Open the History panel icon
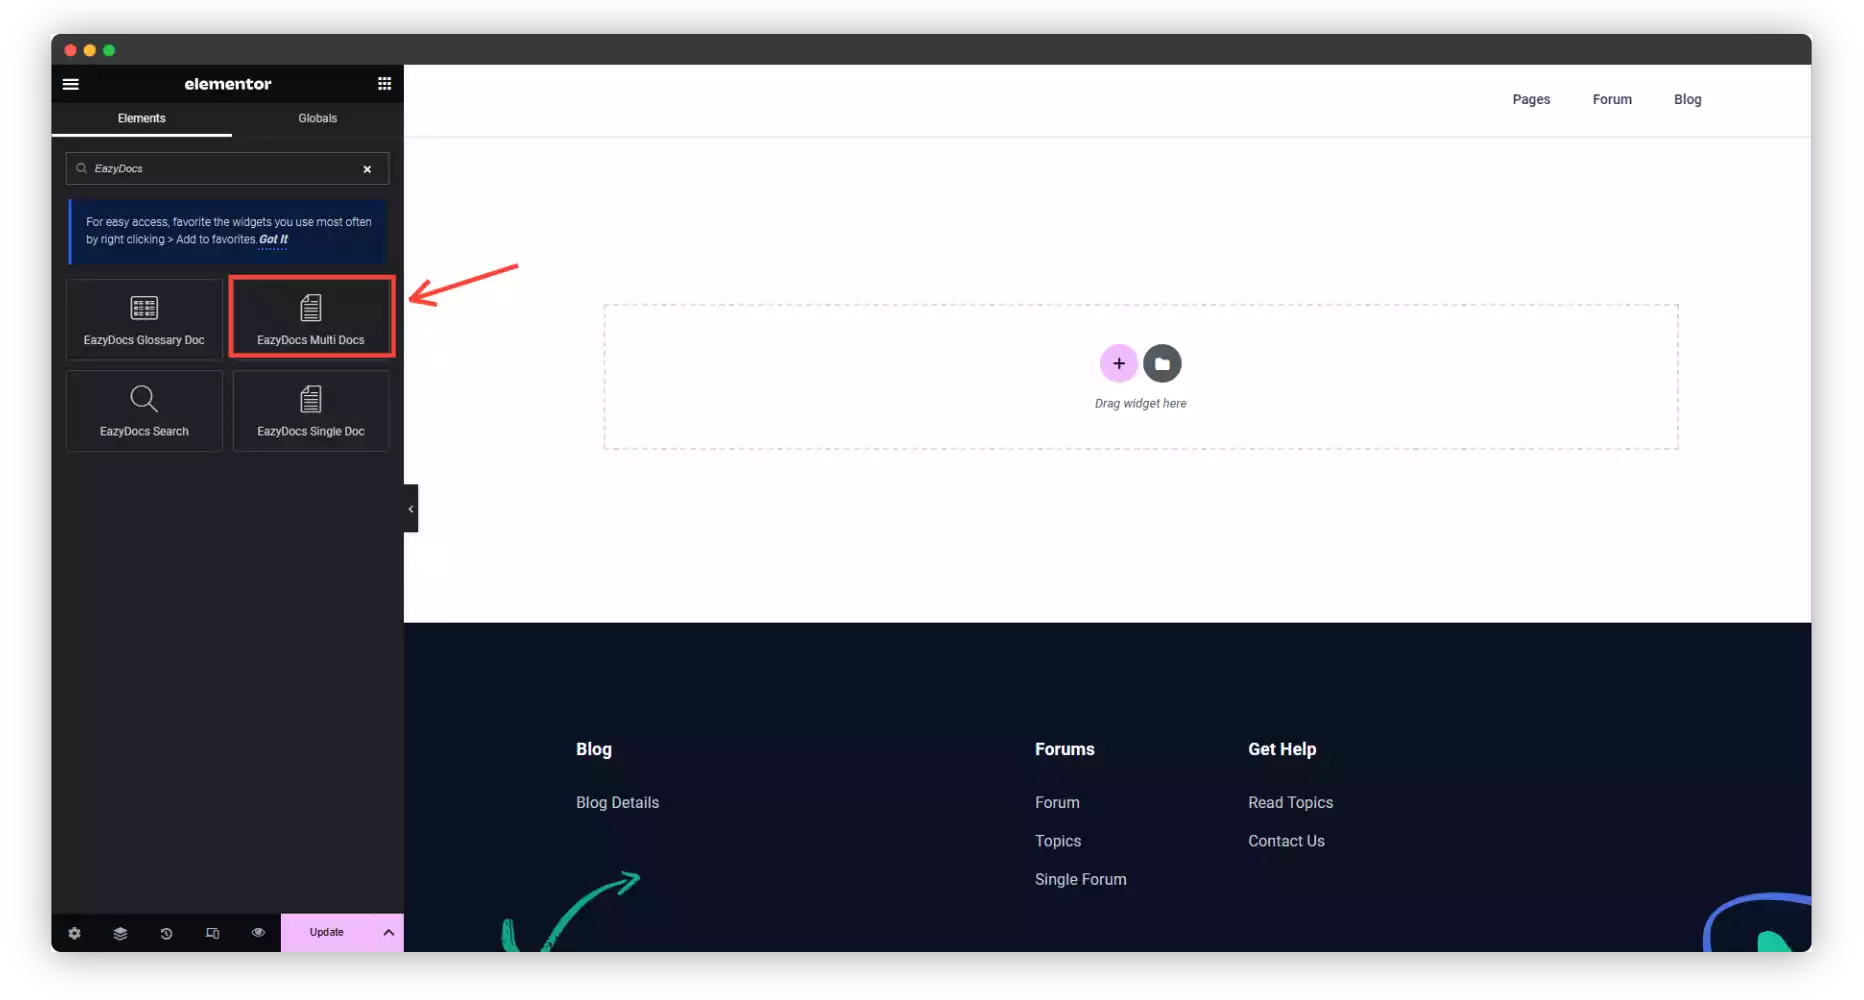This screenshot has width=1864, height=1000. coord(166,933)
